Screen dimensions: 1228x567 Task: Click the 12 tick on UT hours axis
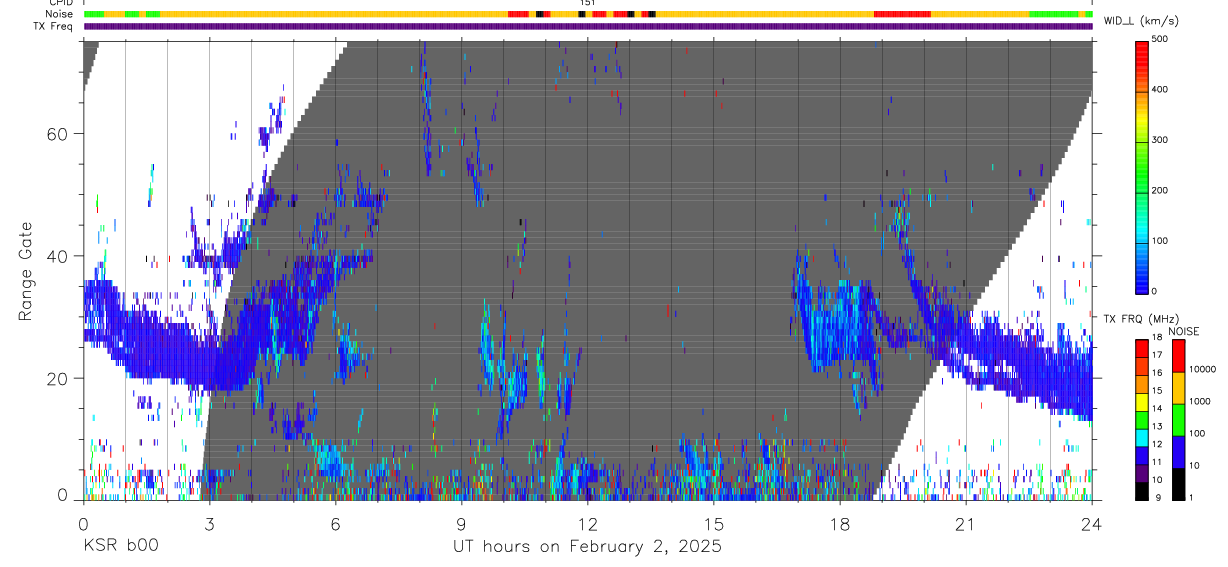click(x=587, y=524)
